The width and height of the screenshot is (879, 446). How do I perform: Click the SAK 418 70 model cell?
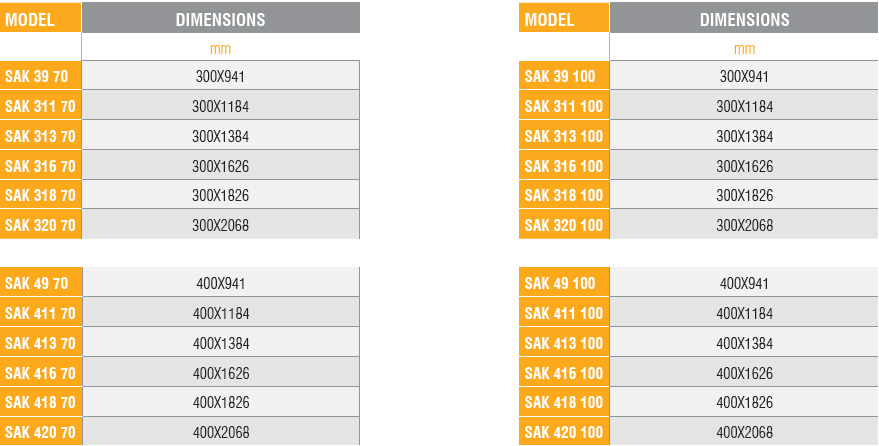(41, 402)
